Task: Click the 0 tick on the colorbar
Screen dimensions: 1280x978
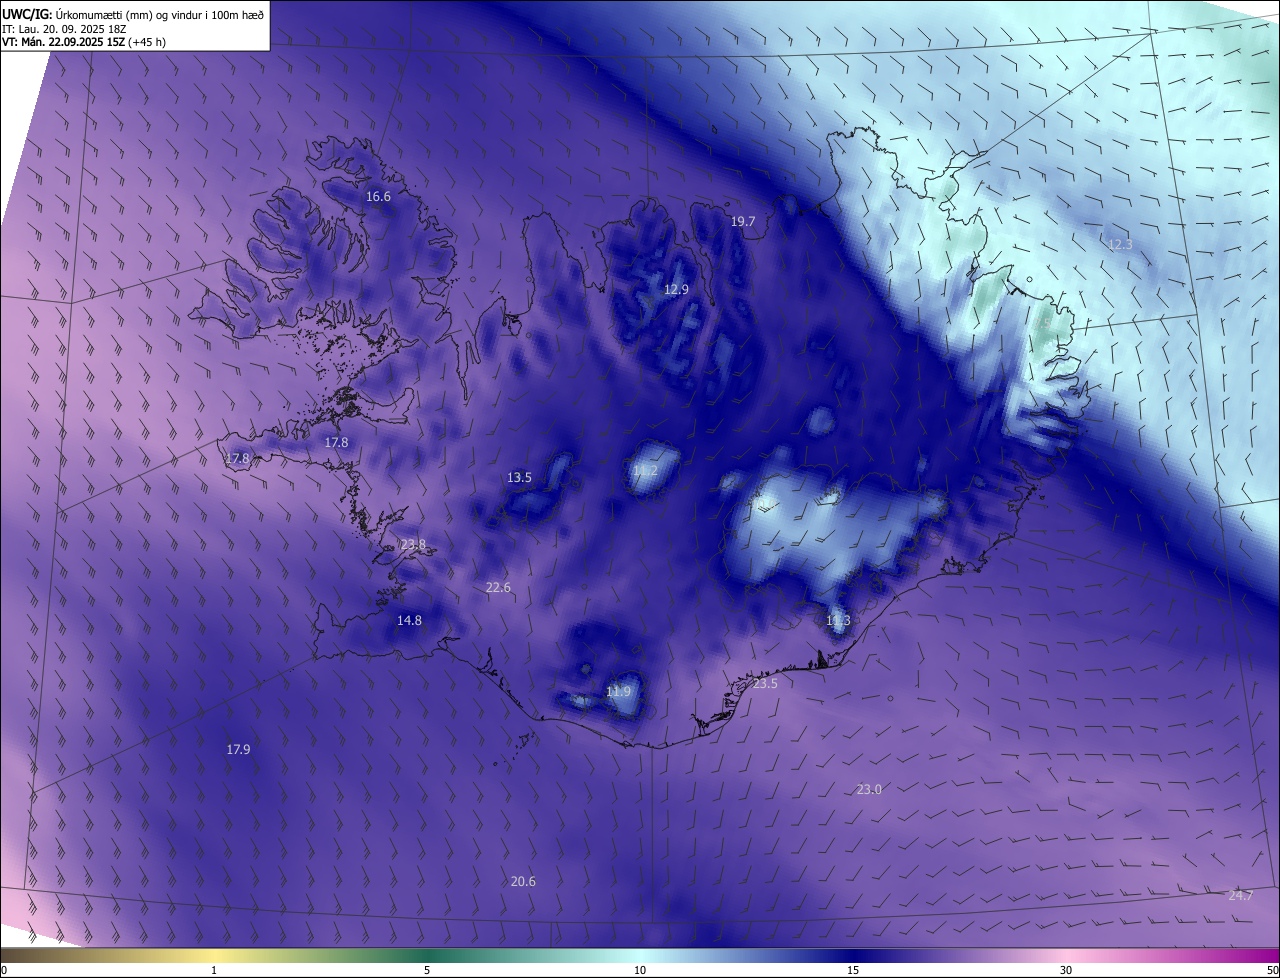Action: coord(4,971)
